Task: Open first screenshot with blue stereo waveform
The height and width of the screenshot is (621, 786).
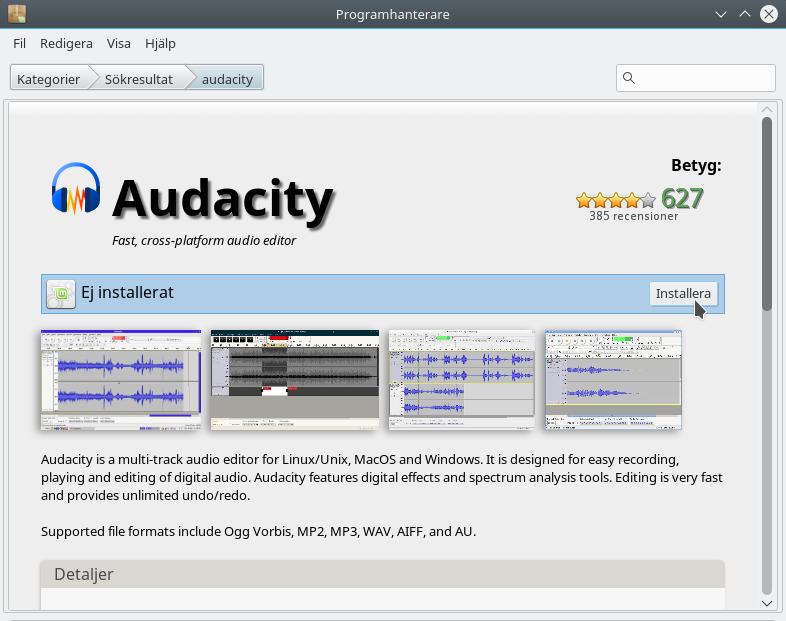Action: coord(121,380)
